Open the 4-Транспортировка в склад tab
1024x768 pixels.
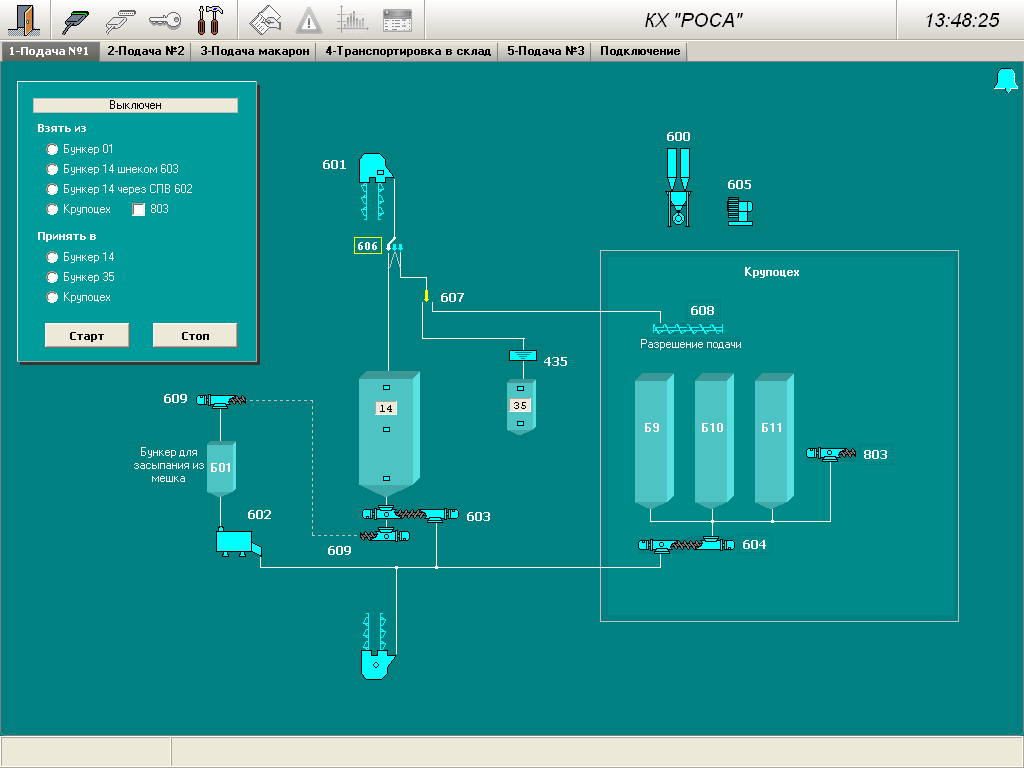408,51
